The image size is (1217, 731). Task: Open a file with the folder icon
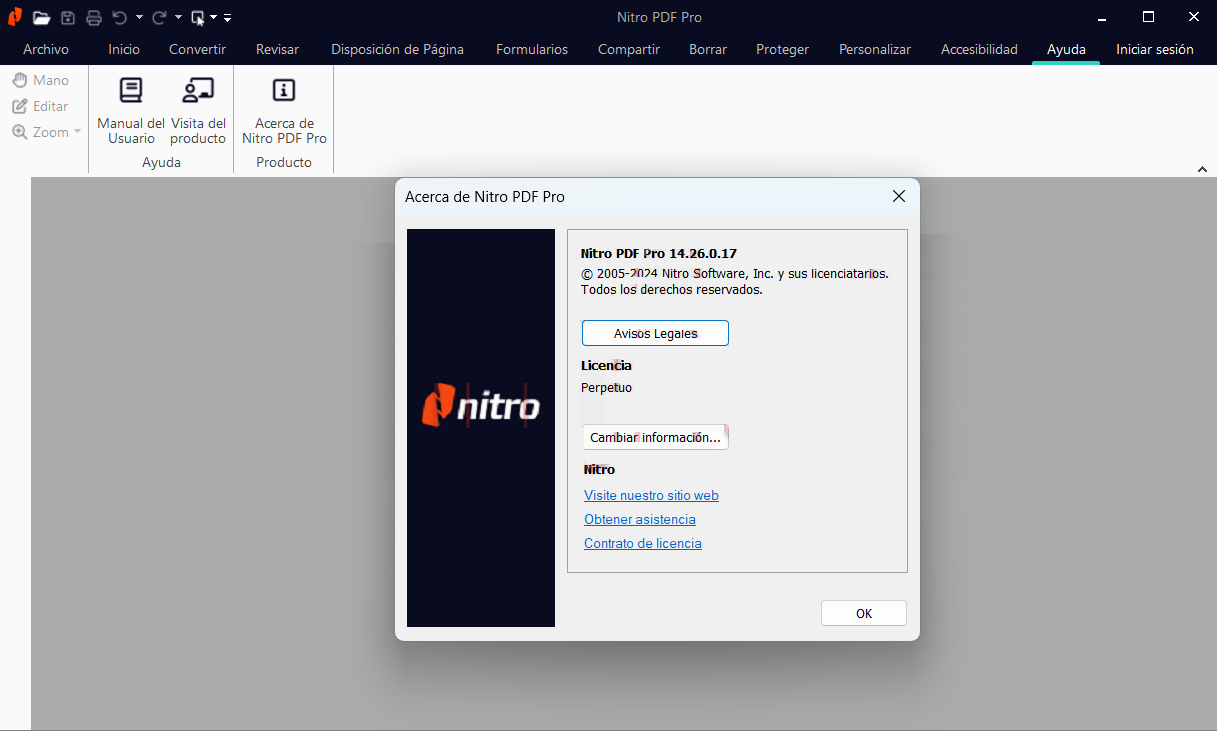pos(41,17)
